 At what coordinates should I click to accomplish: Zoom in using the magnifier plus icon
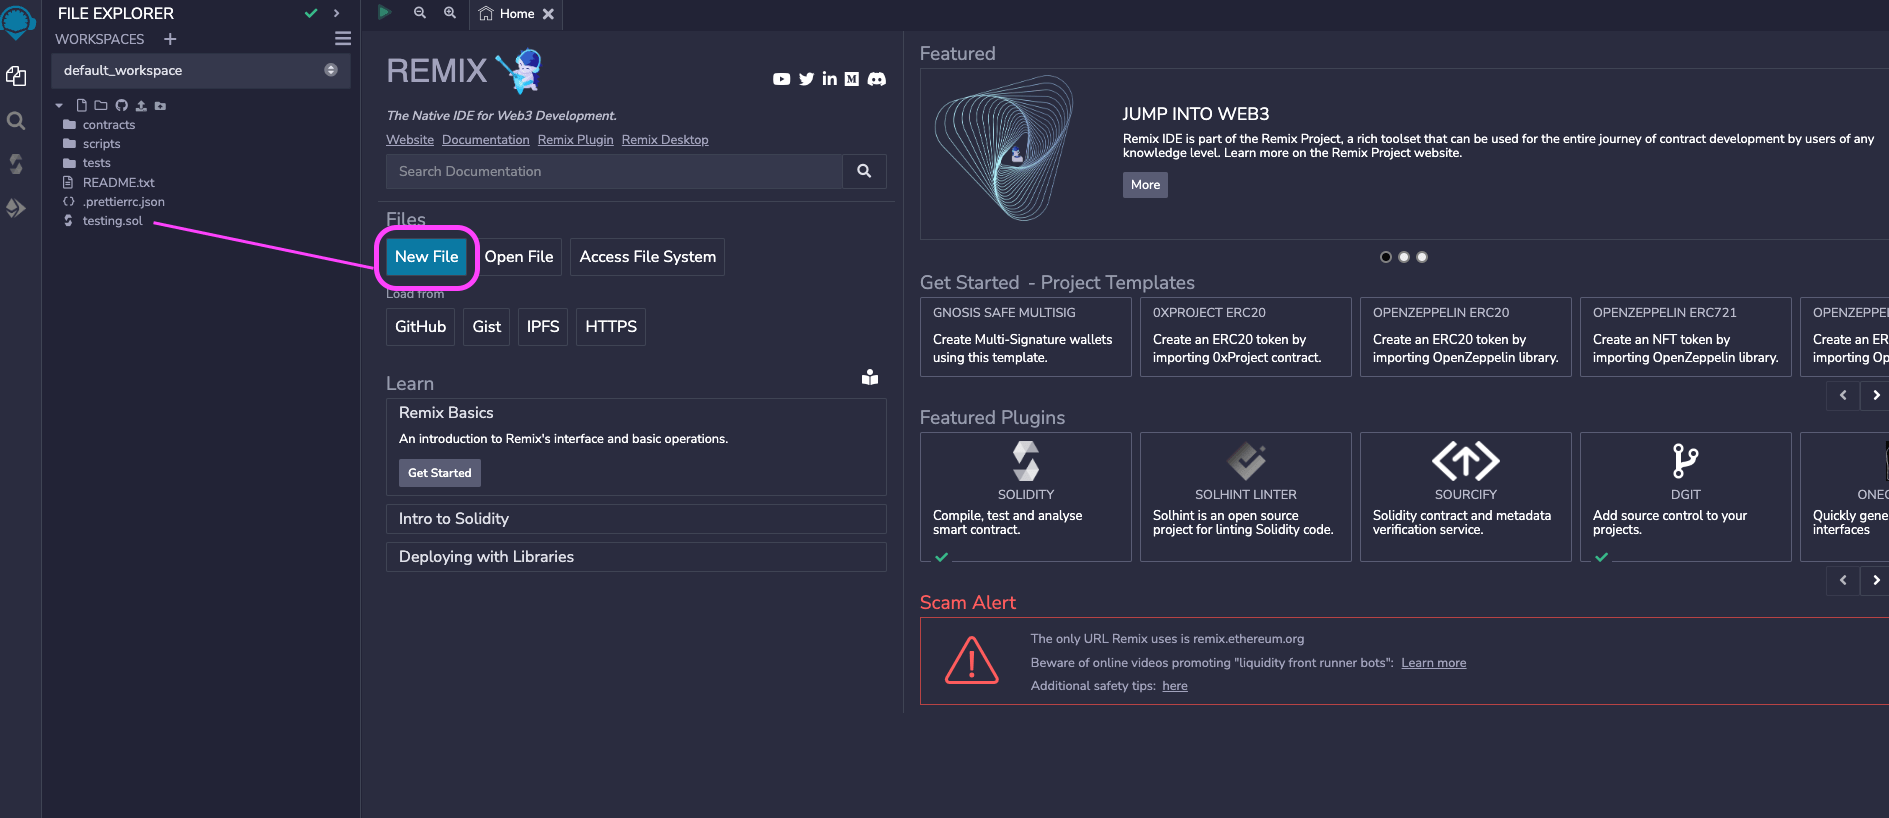[449, 14]
